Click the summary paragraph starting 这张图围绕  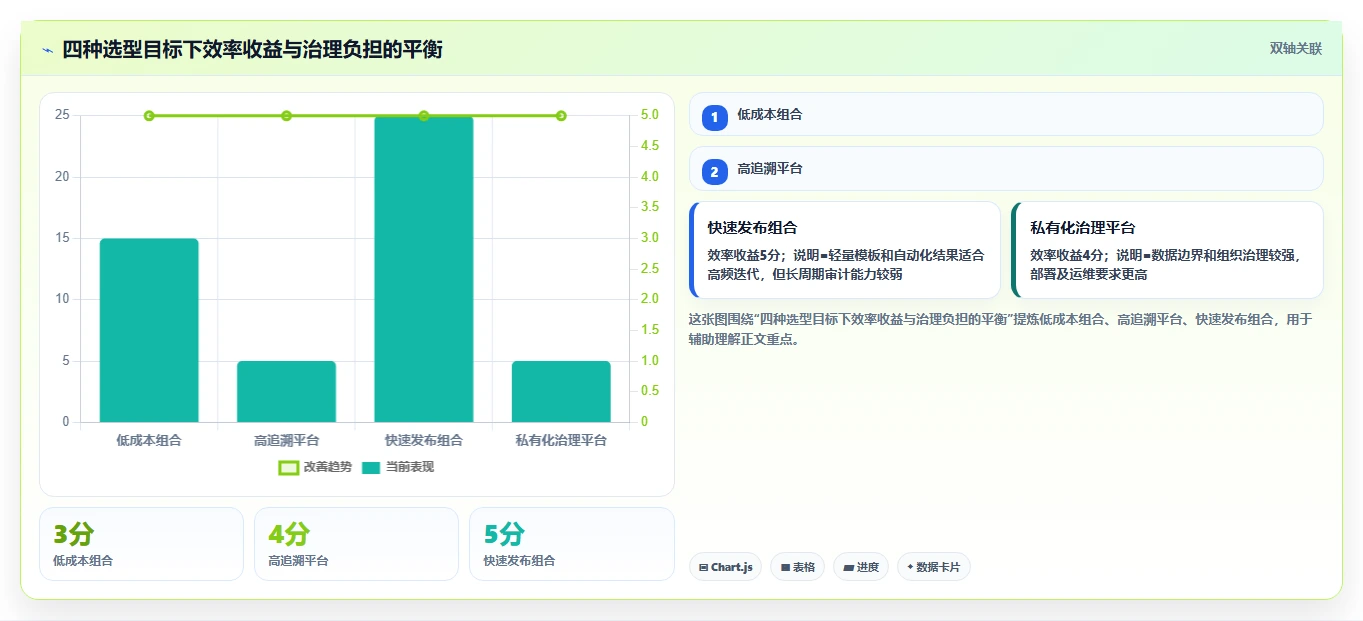click(x=1001, y=329)
